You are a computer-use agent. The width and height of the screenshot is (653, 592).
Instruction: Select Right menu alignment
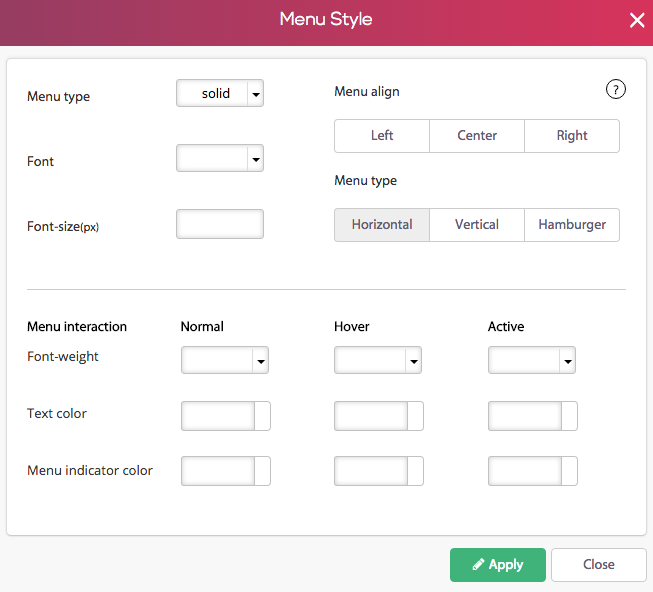(x=572, y=136)
